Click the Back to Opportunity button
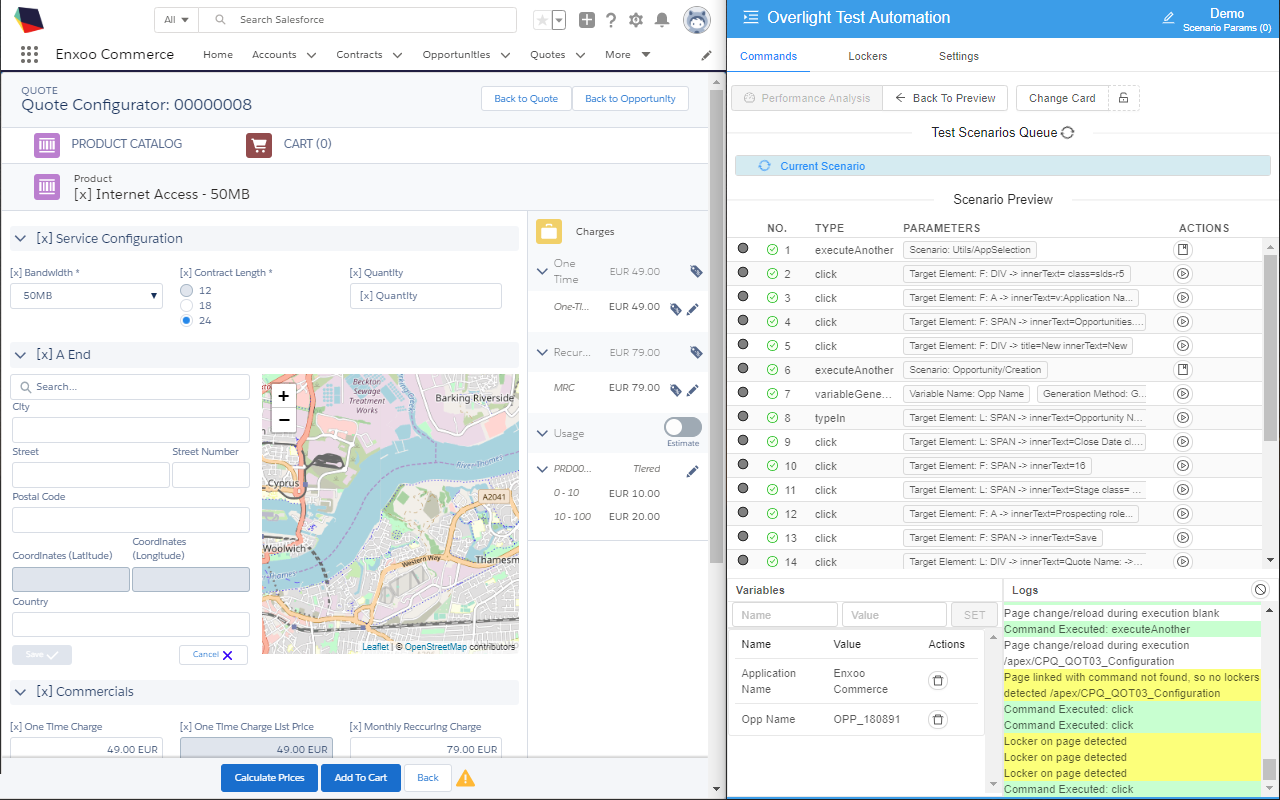Viewport: 1280px width, 800px height. pyautogui.click(x=630, y=98)
